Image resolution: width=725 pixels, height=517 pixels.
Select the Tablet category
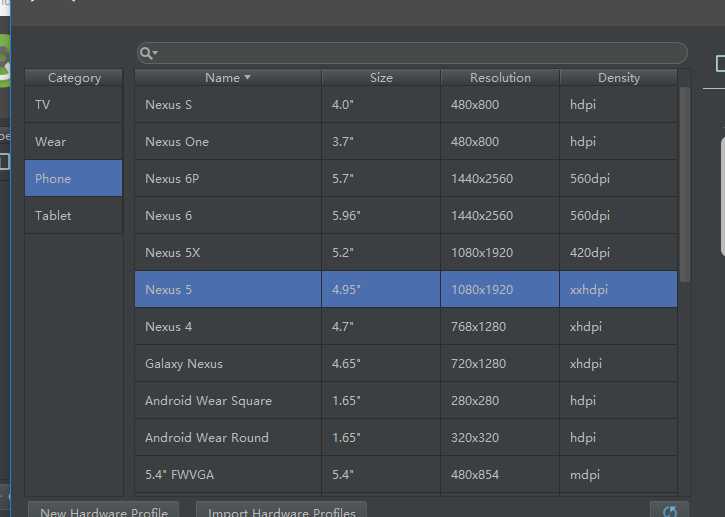(x=74, y=215)
